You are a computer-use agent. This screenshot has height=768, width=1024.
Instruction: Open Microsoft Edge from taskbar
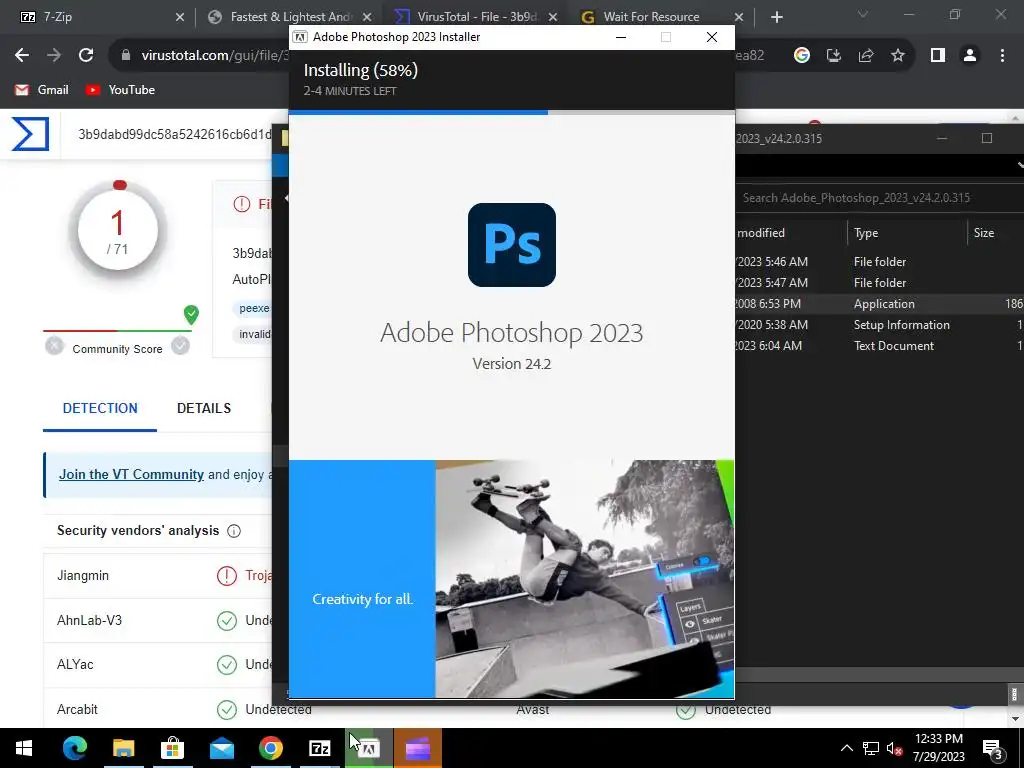pyautogui.click(x=74, y=748)
